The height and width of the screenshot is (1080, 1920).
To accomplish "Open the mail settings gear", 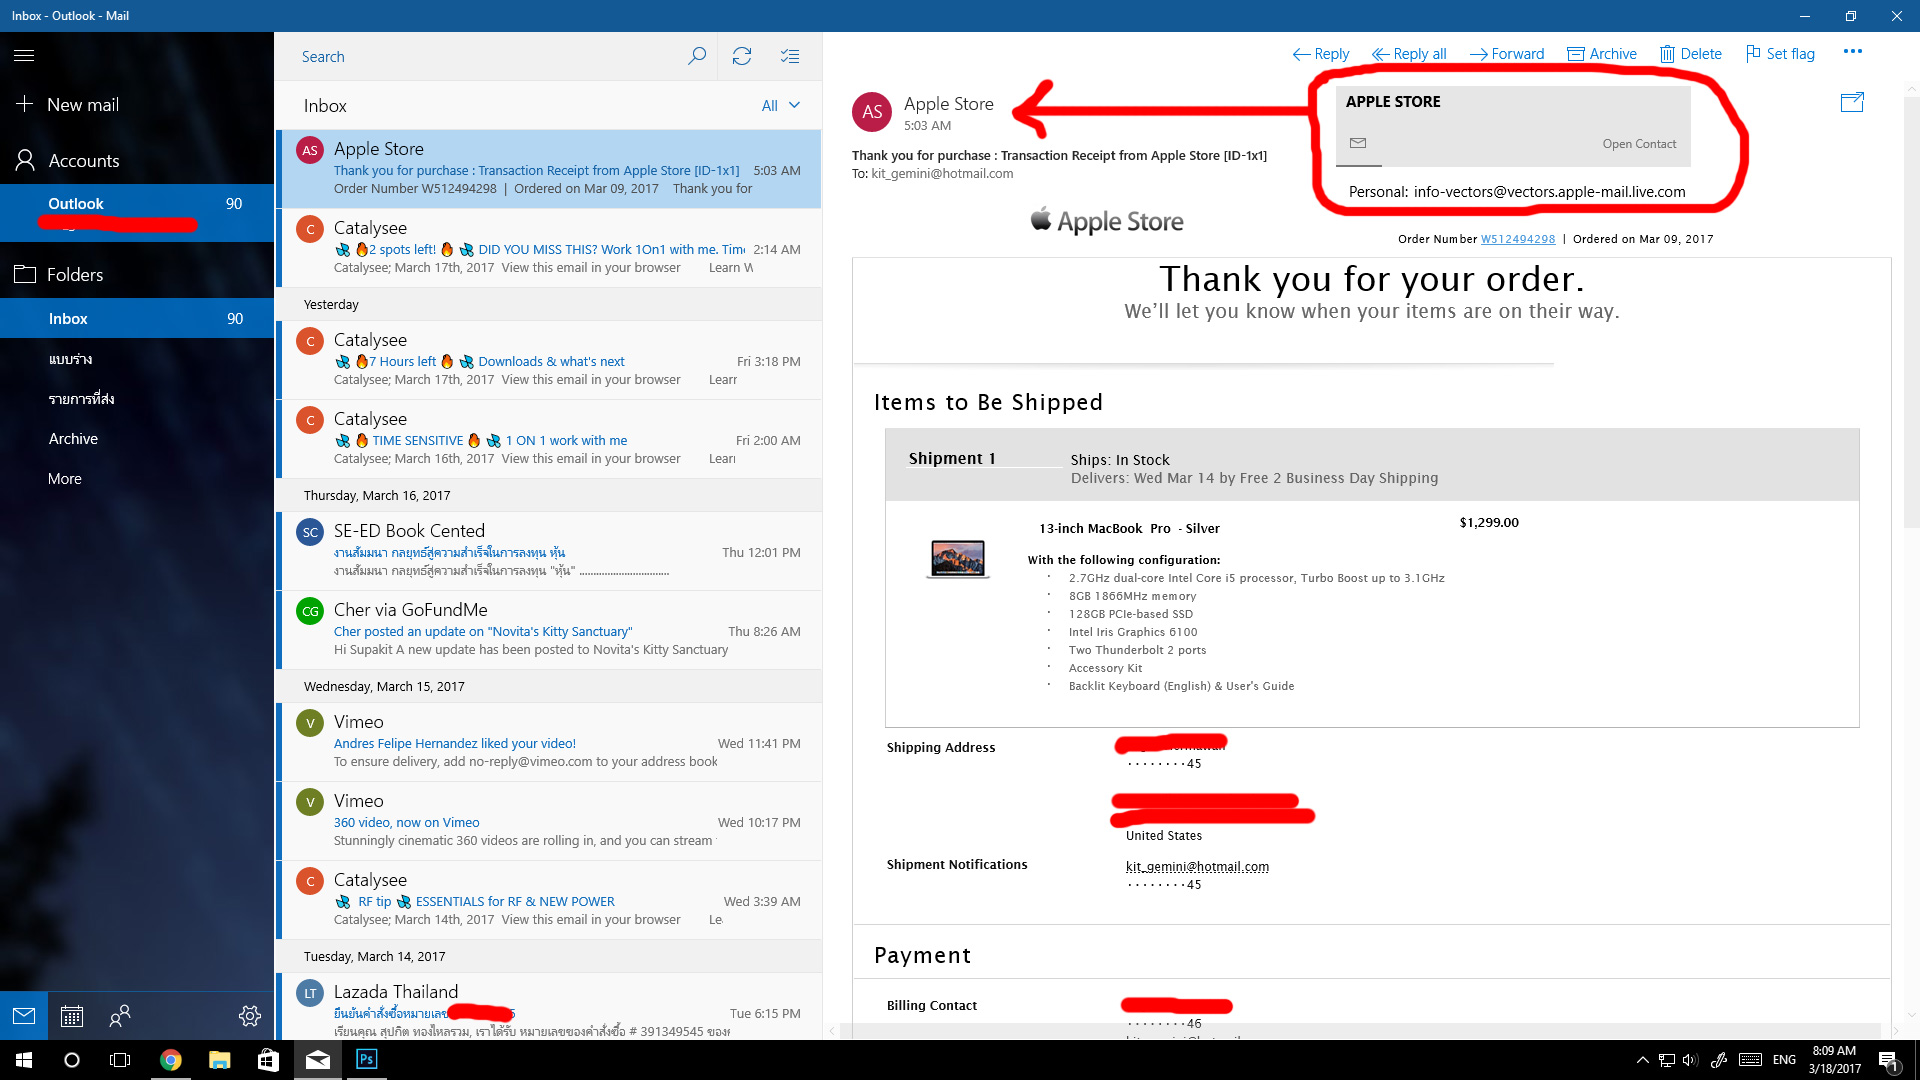I will pyautogui.click(x=250, y=1016).
